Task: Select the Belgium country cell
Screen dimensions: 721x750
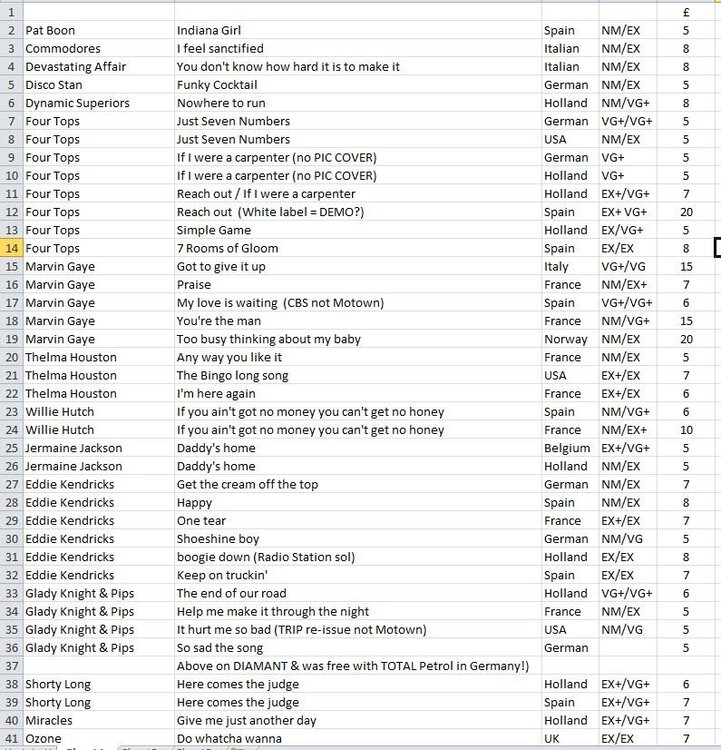Action: [570, 448]
